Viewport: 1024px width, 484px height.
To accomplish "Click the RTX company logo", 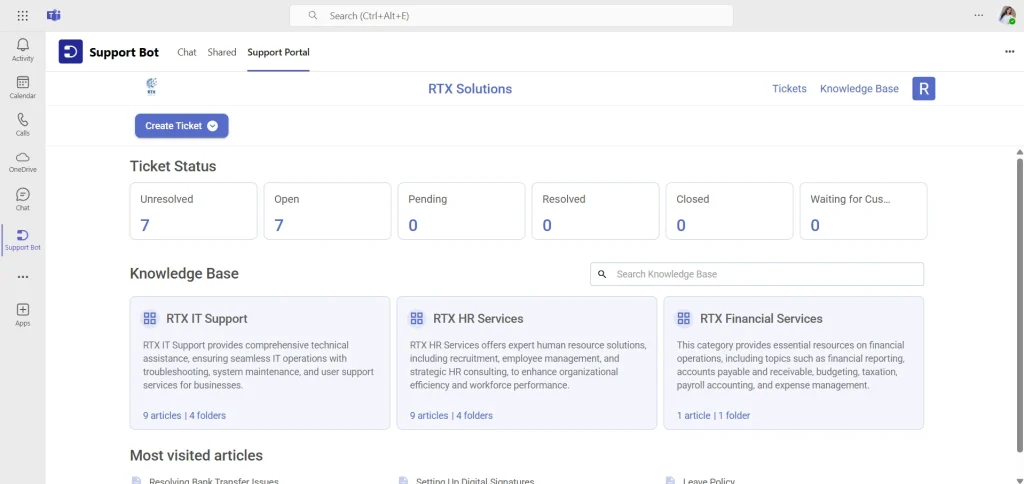I will coord(152,87).
